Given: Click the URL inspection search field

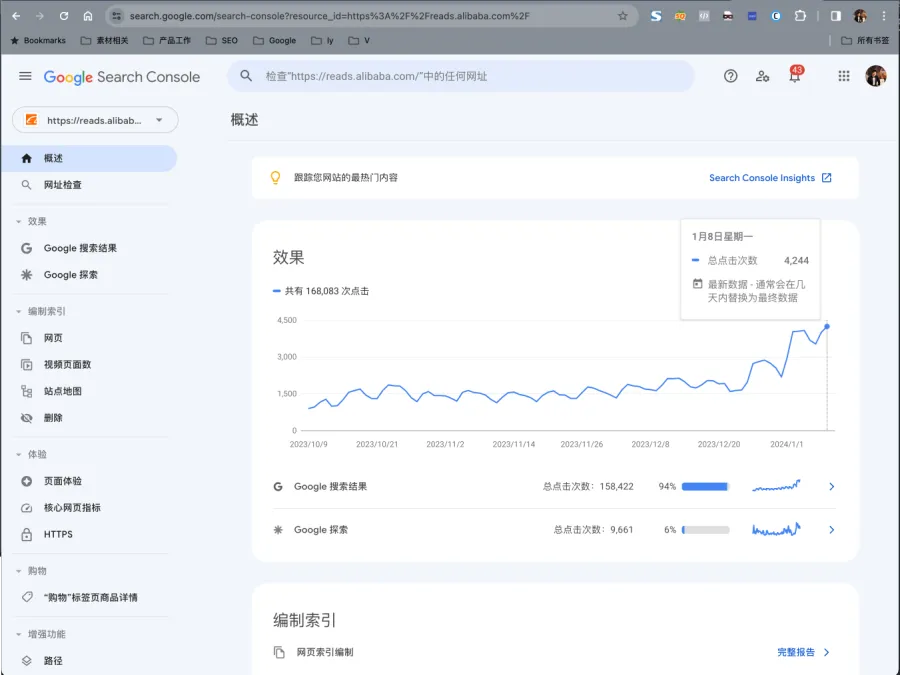Looking at the screenshot, I should click(460, 76).
